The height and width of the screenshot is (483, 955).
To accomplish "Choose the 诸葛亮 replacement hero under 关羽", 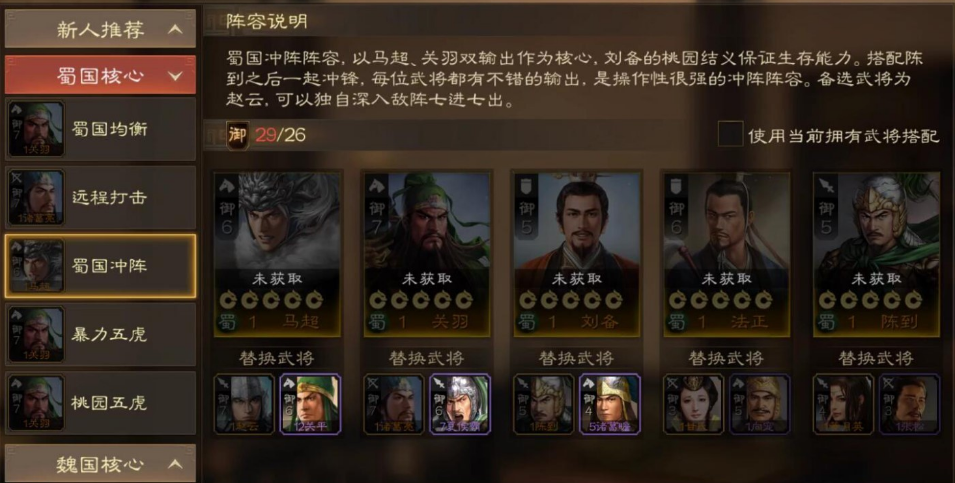I will click(393, 404).
